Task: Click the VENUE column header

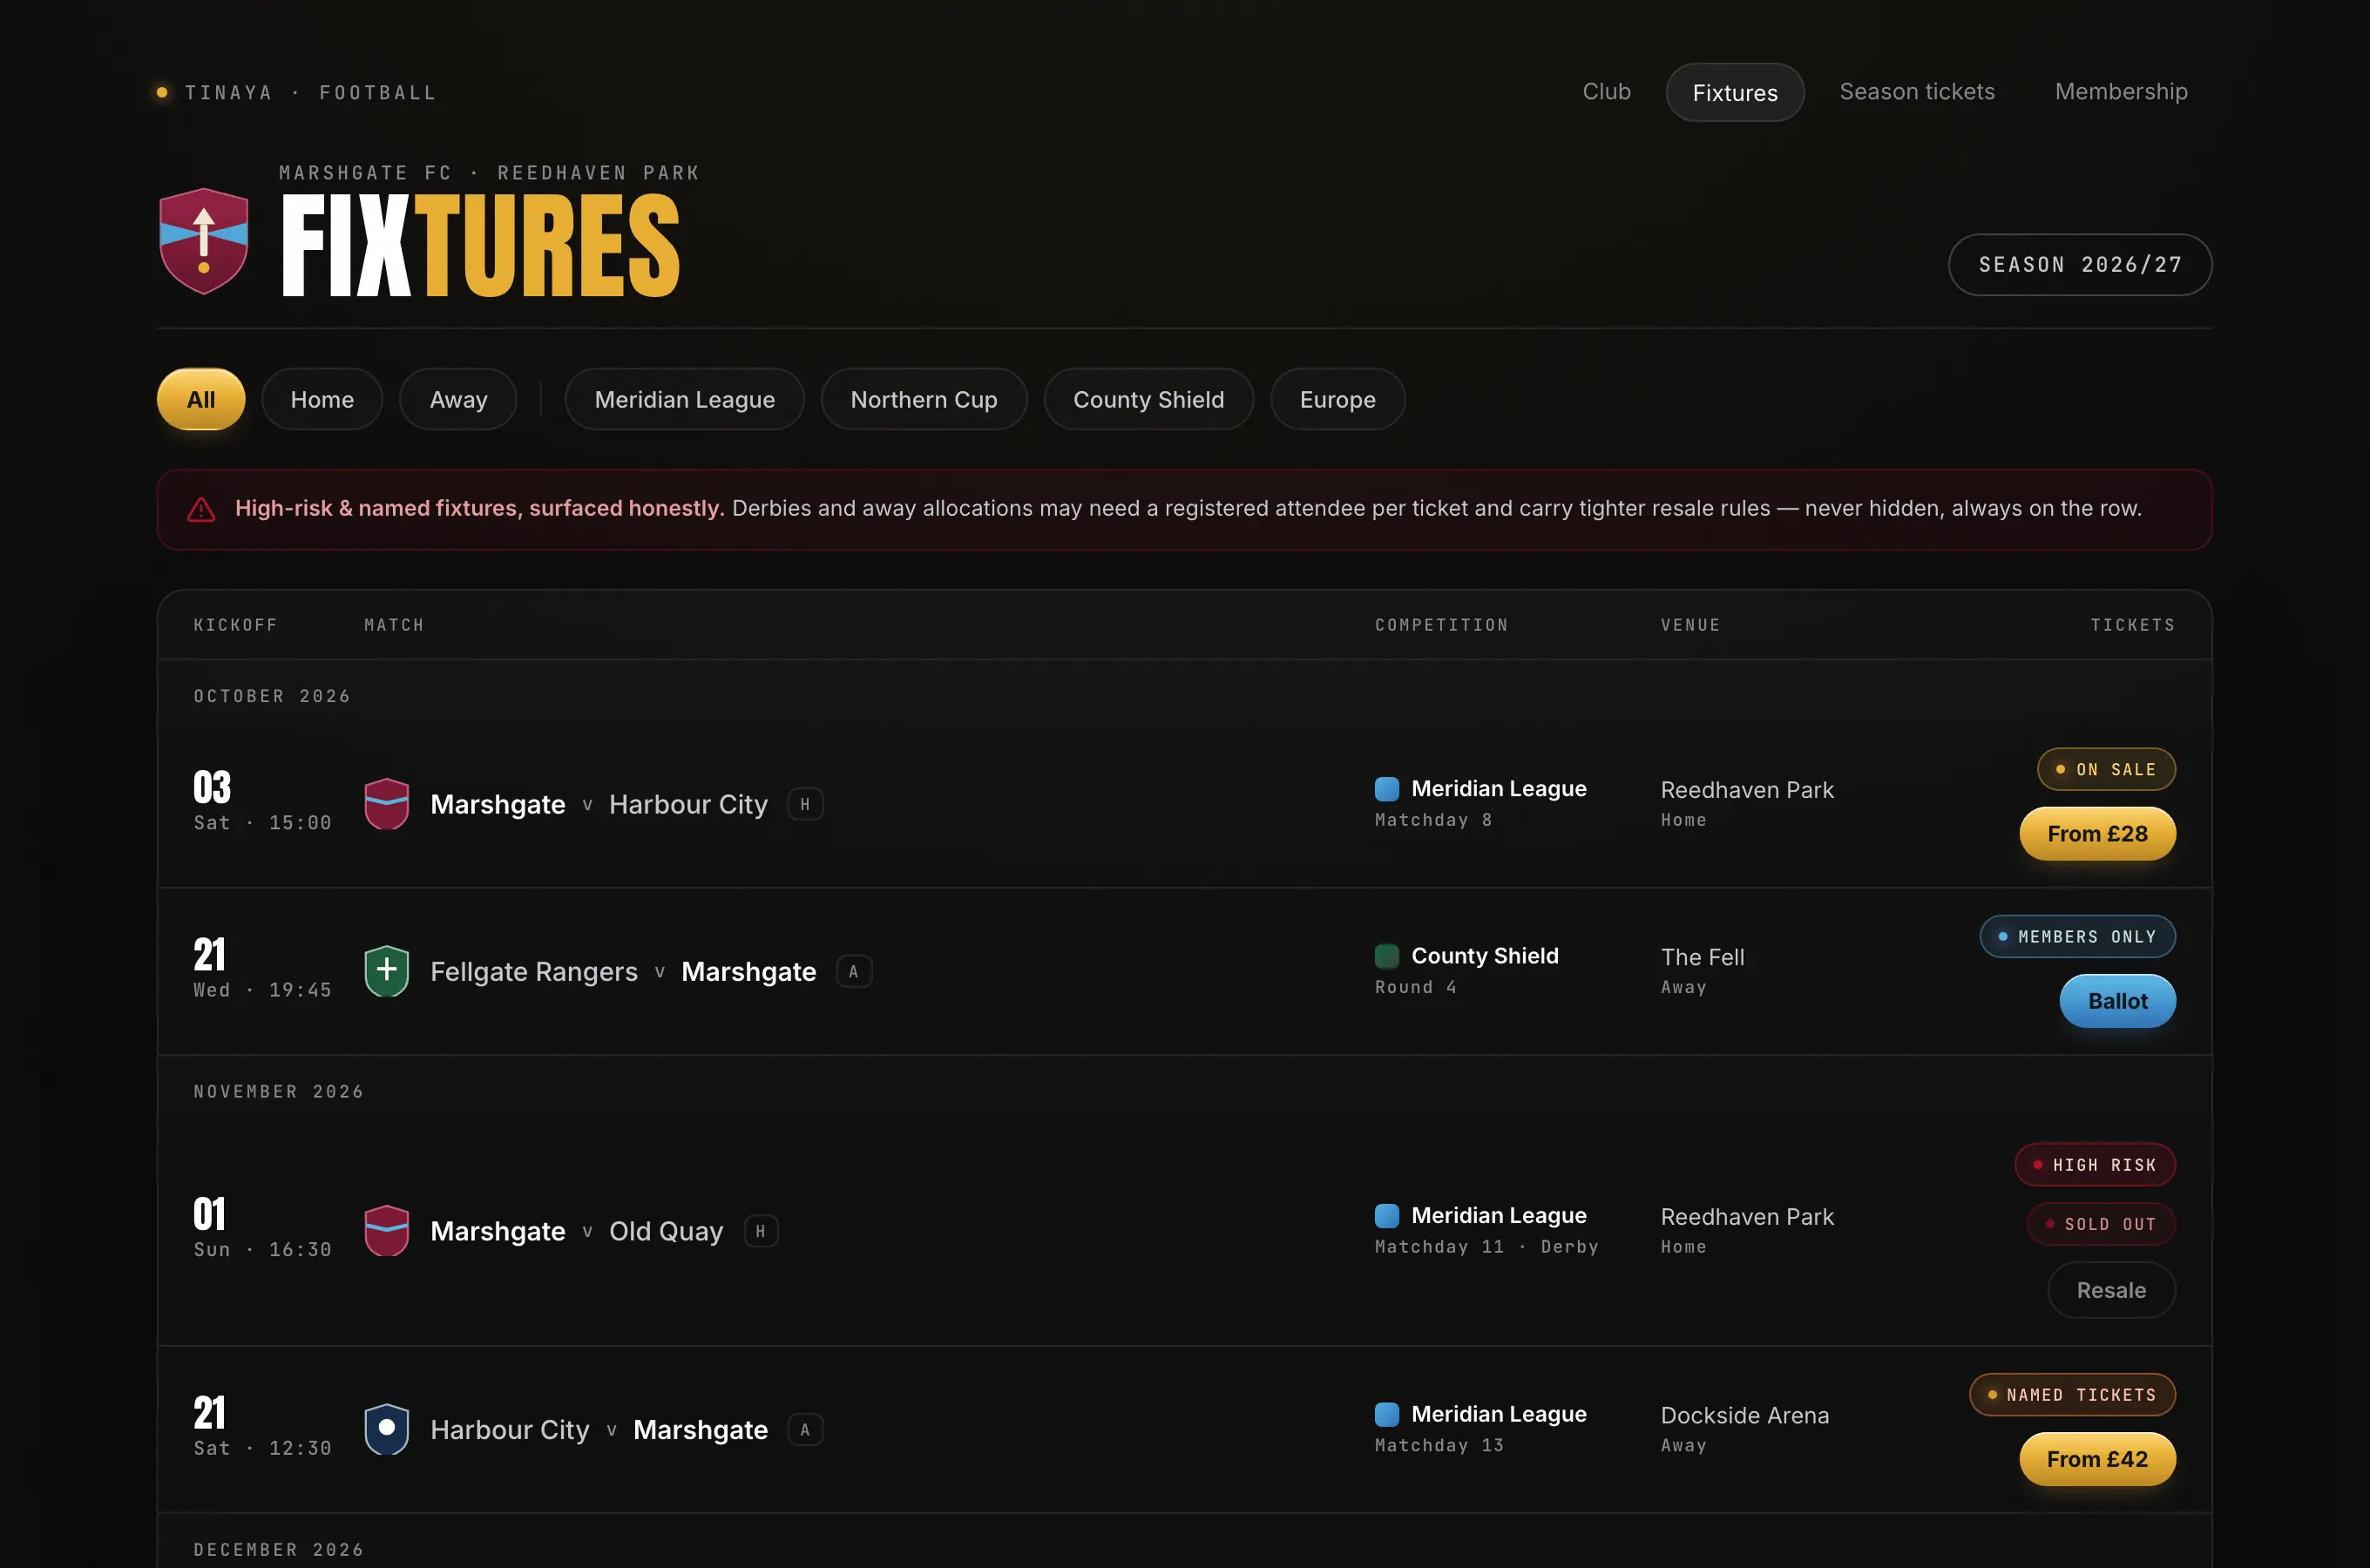Action: [1690, 625]
